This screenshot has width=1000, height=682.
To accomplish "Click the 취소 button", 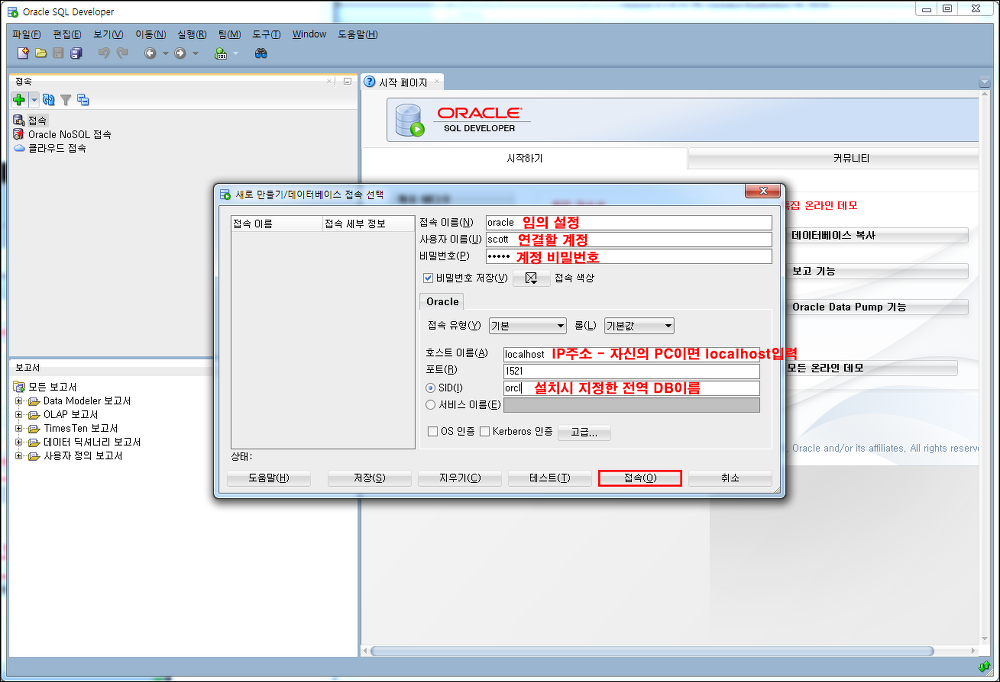I will [x=730, y=478].
